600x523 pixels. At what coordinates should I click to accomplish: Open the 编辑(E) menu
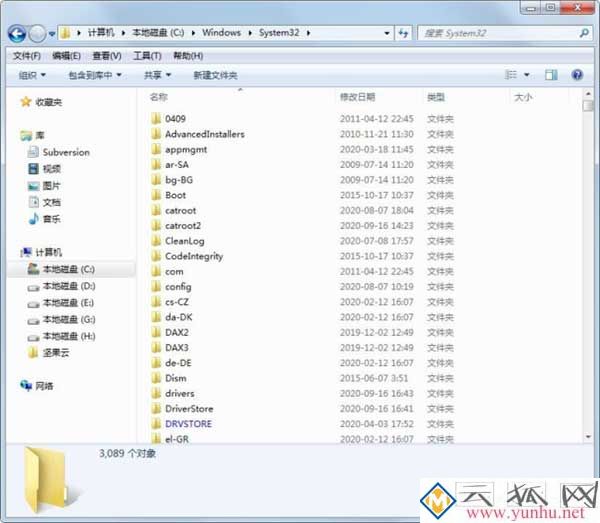66,56
